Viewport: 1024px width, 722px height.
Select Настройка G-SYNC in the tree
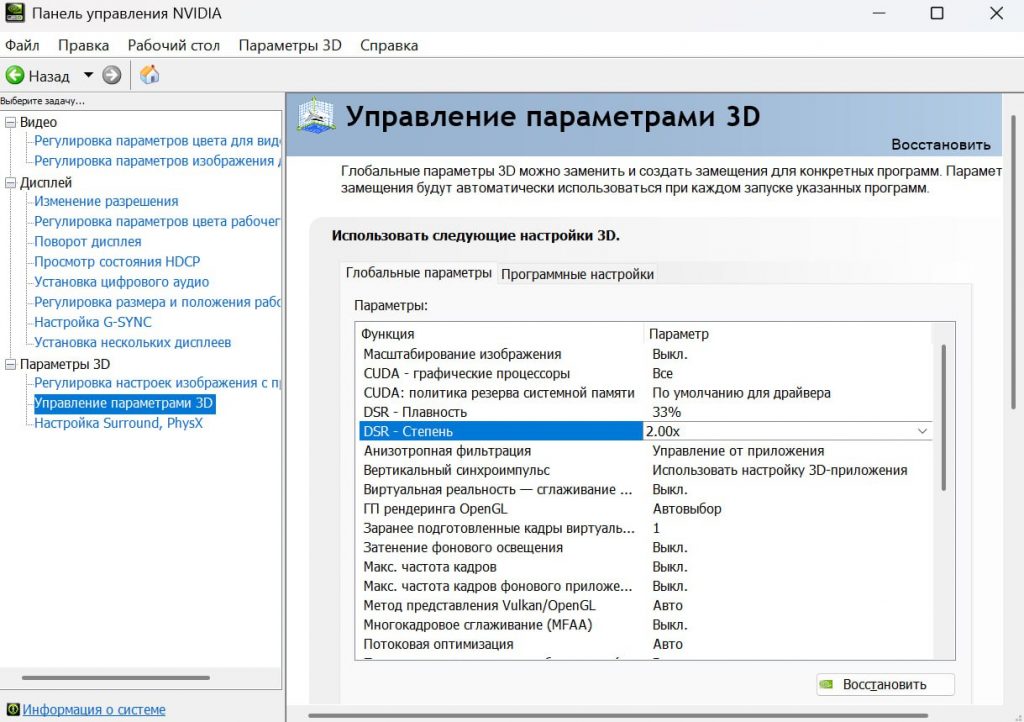coord(91,322)
